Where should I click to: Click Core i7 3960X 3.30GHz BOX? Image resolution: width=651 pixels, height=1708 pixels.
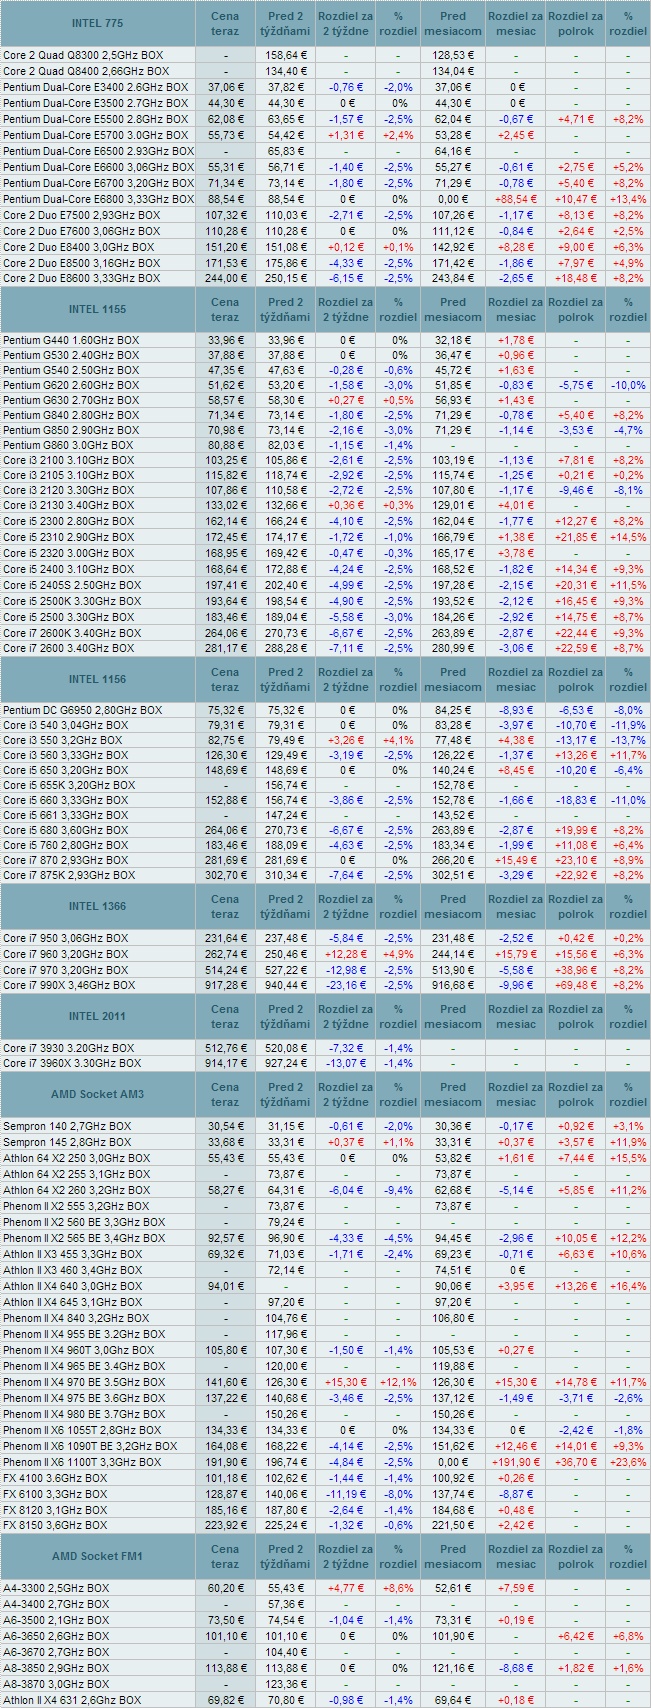coord(72,1063)
